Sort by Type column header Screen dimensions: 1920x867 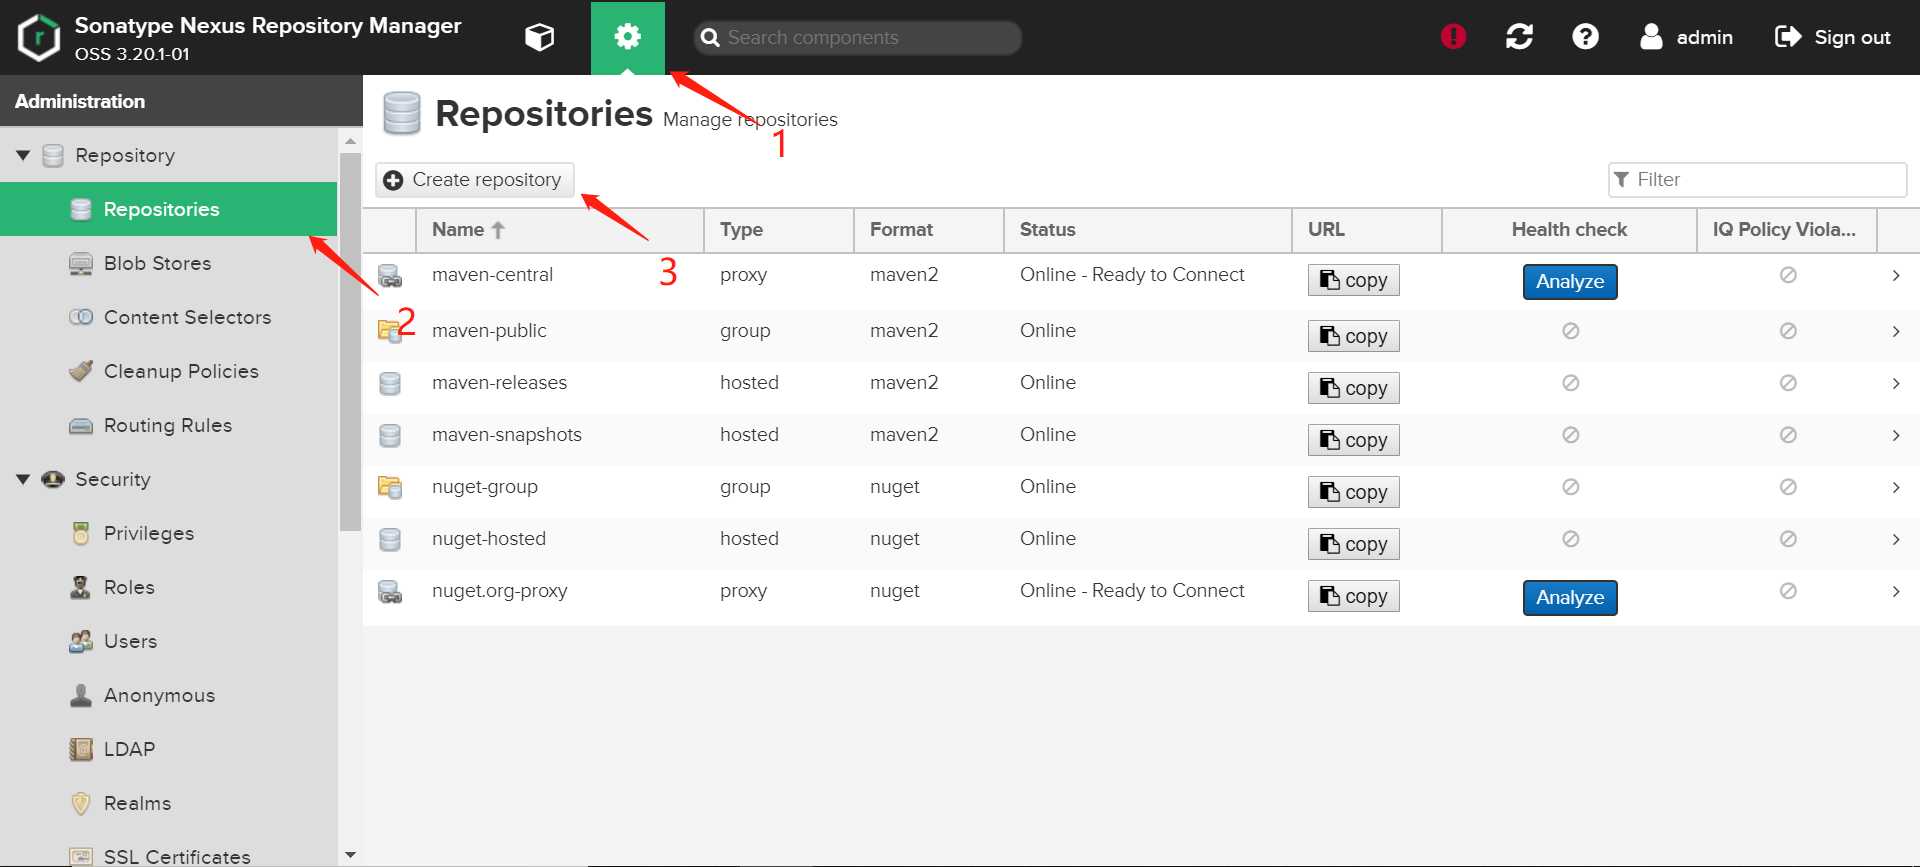point(779,230)
